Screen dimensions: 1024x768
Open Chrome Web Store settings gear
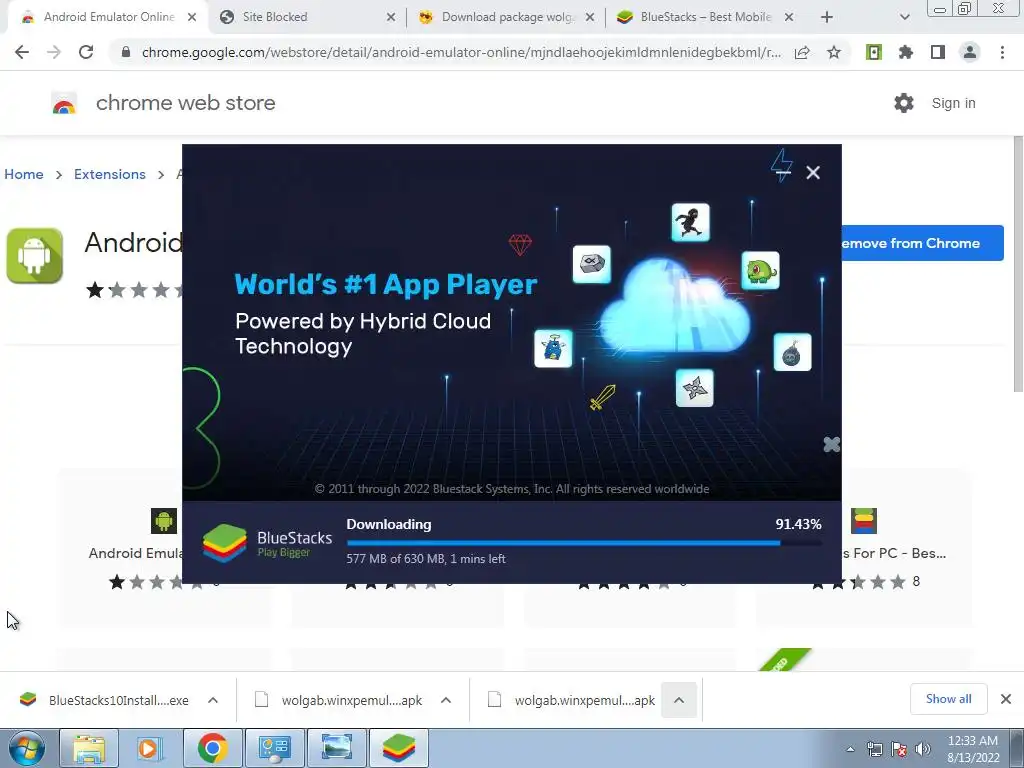click(904, 103)
